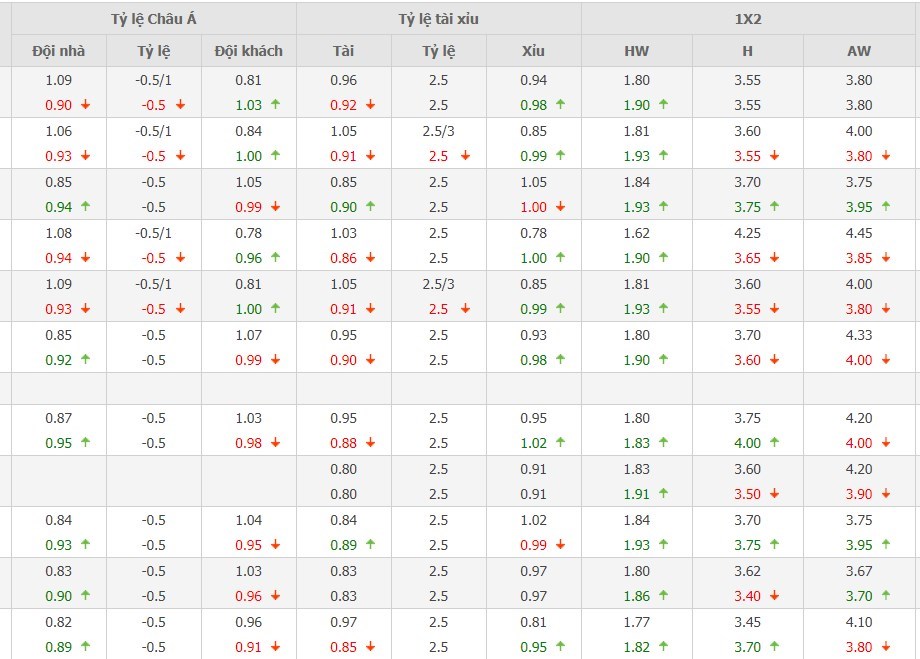Click the green up arrow beside 1.86
The width and height of the screenshot is (920, 659).
(x=663, y=596)
